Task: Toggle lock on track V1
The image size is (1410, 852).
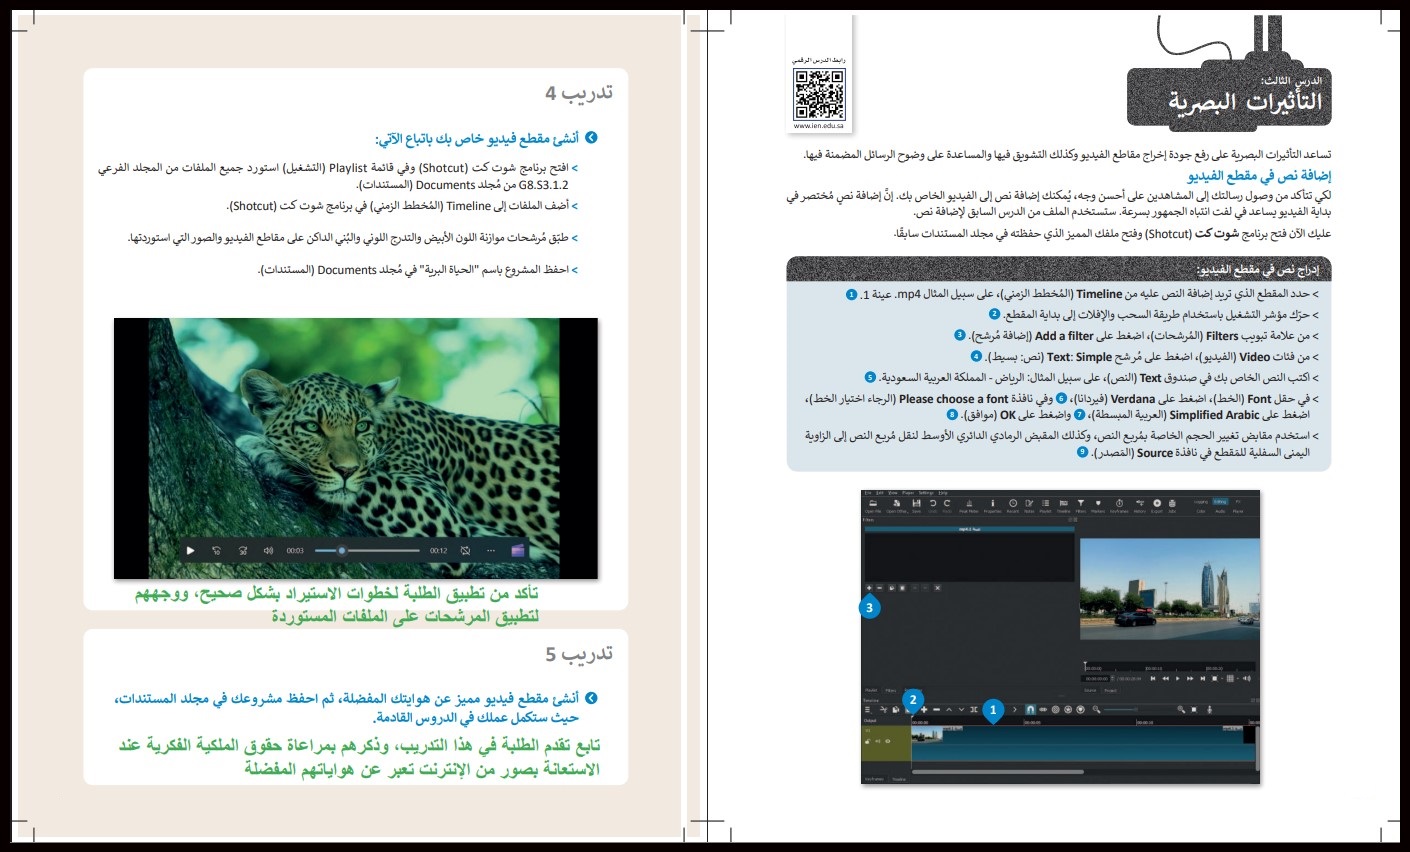Action: click(868, 742)
